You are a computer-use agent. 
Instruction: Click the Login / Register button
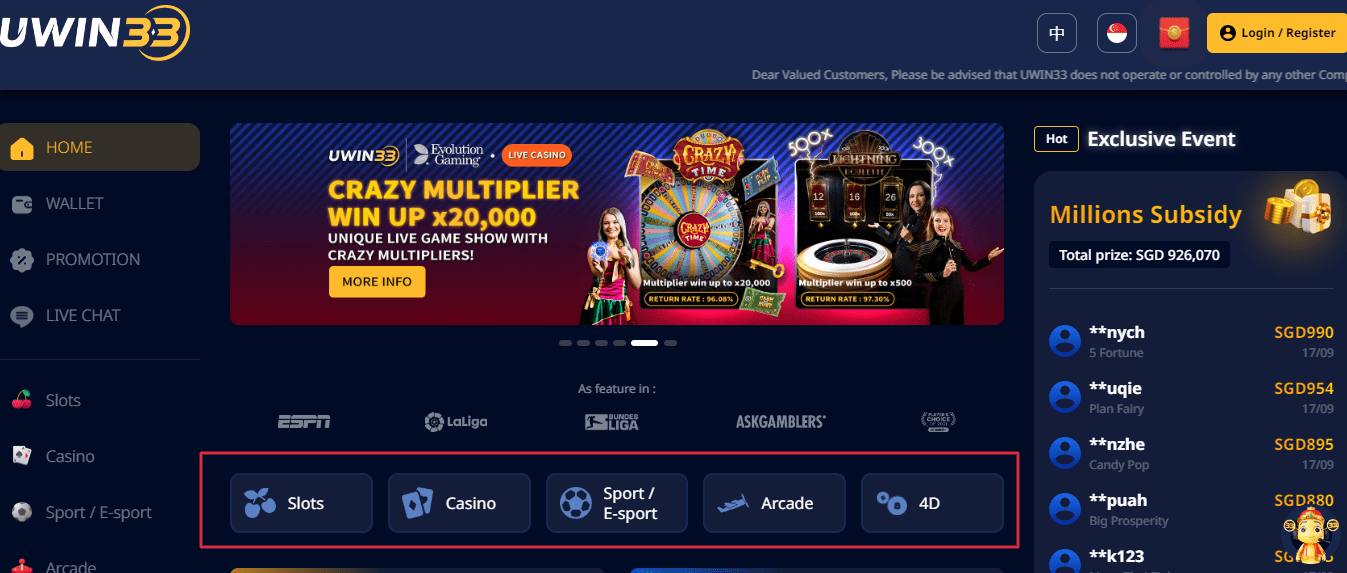pyautogui.click(x=1276, y=33)
